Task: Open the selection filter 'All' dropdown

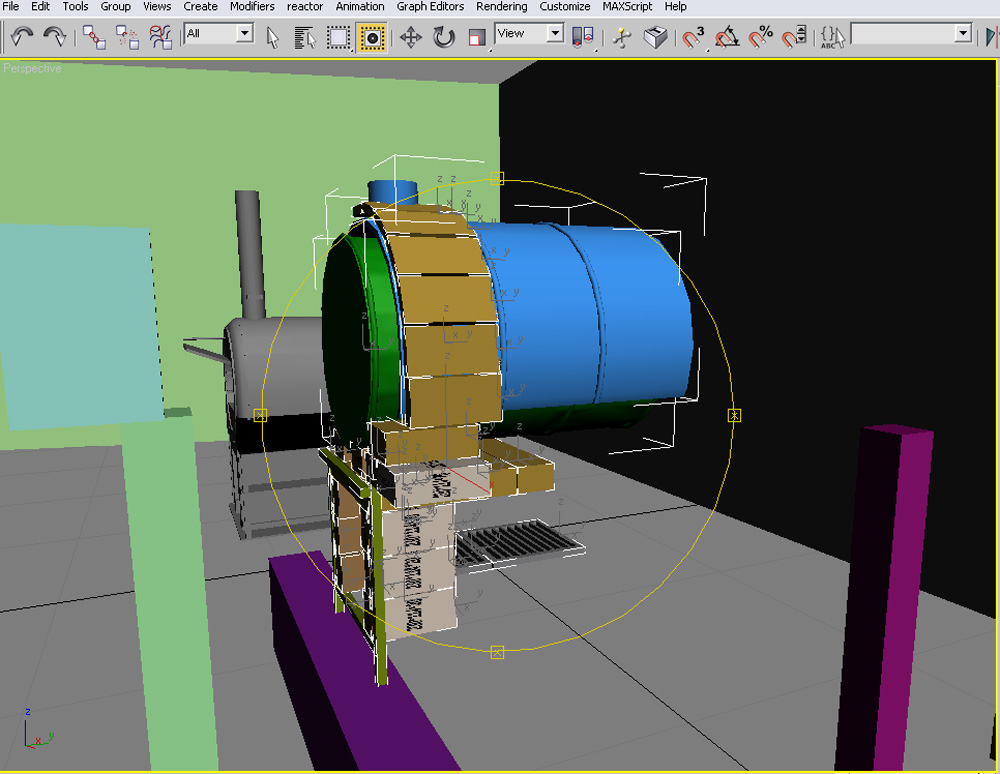Action: pos(245,34)
